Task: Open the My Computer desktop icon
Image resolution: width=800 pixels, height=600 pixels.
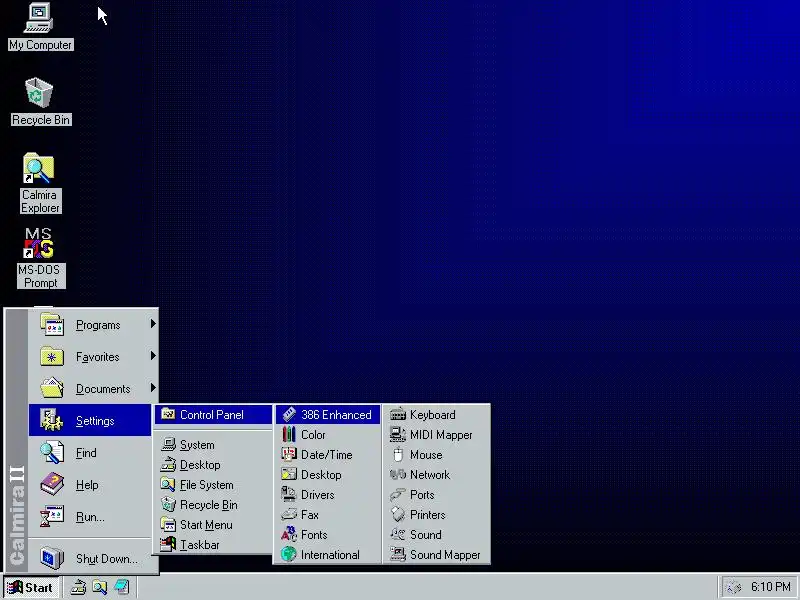Action: (40, 27)
